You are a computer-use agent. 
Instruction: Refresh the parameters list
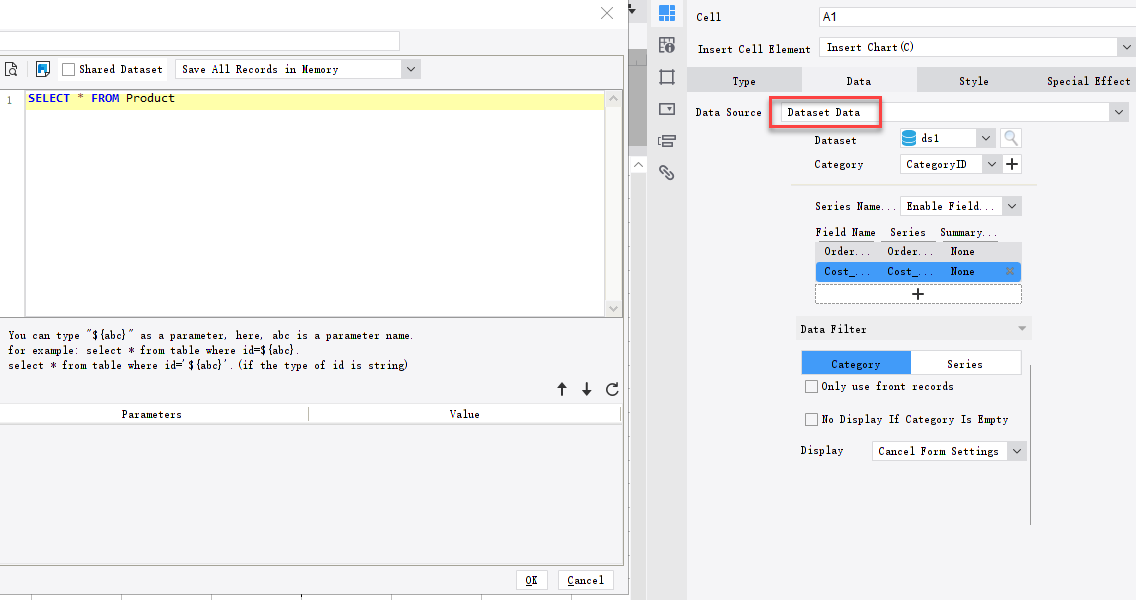[612, 389]
